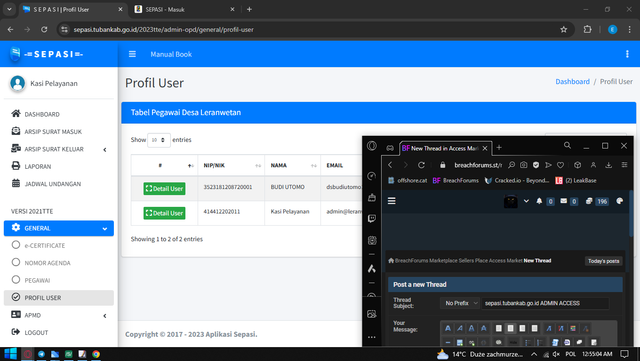The height and width of the screenshot is (361, 640).
Task: Select the New Thread in Access Market Opera tab
Action: point(444,148)
